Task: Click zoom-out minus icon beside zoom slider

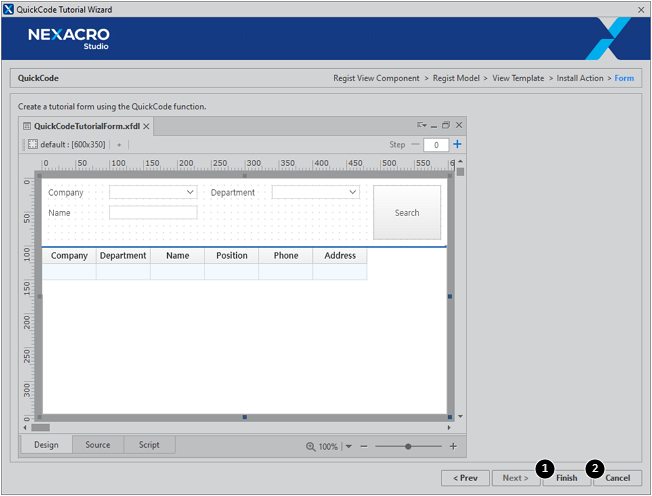Action: 364,446
